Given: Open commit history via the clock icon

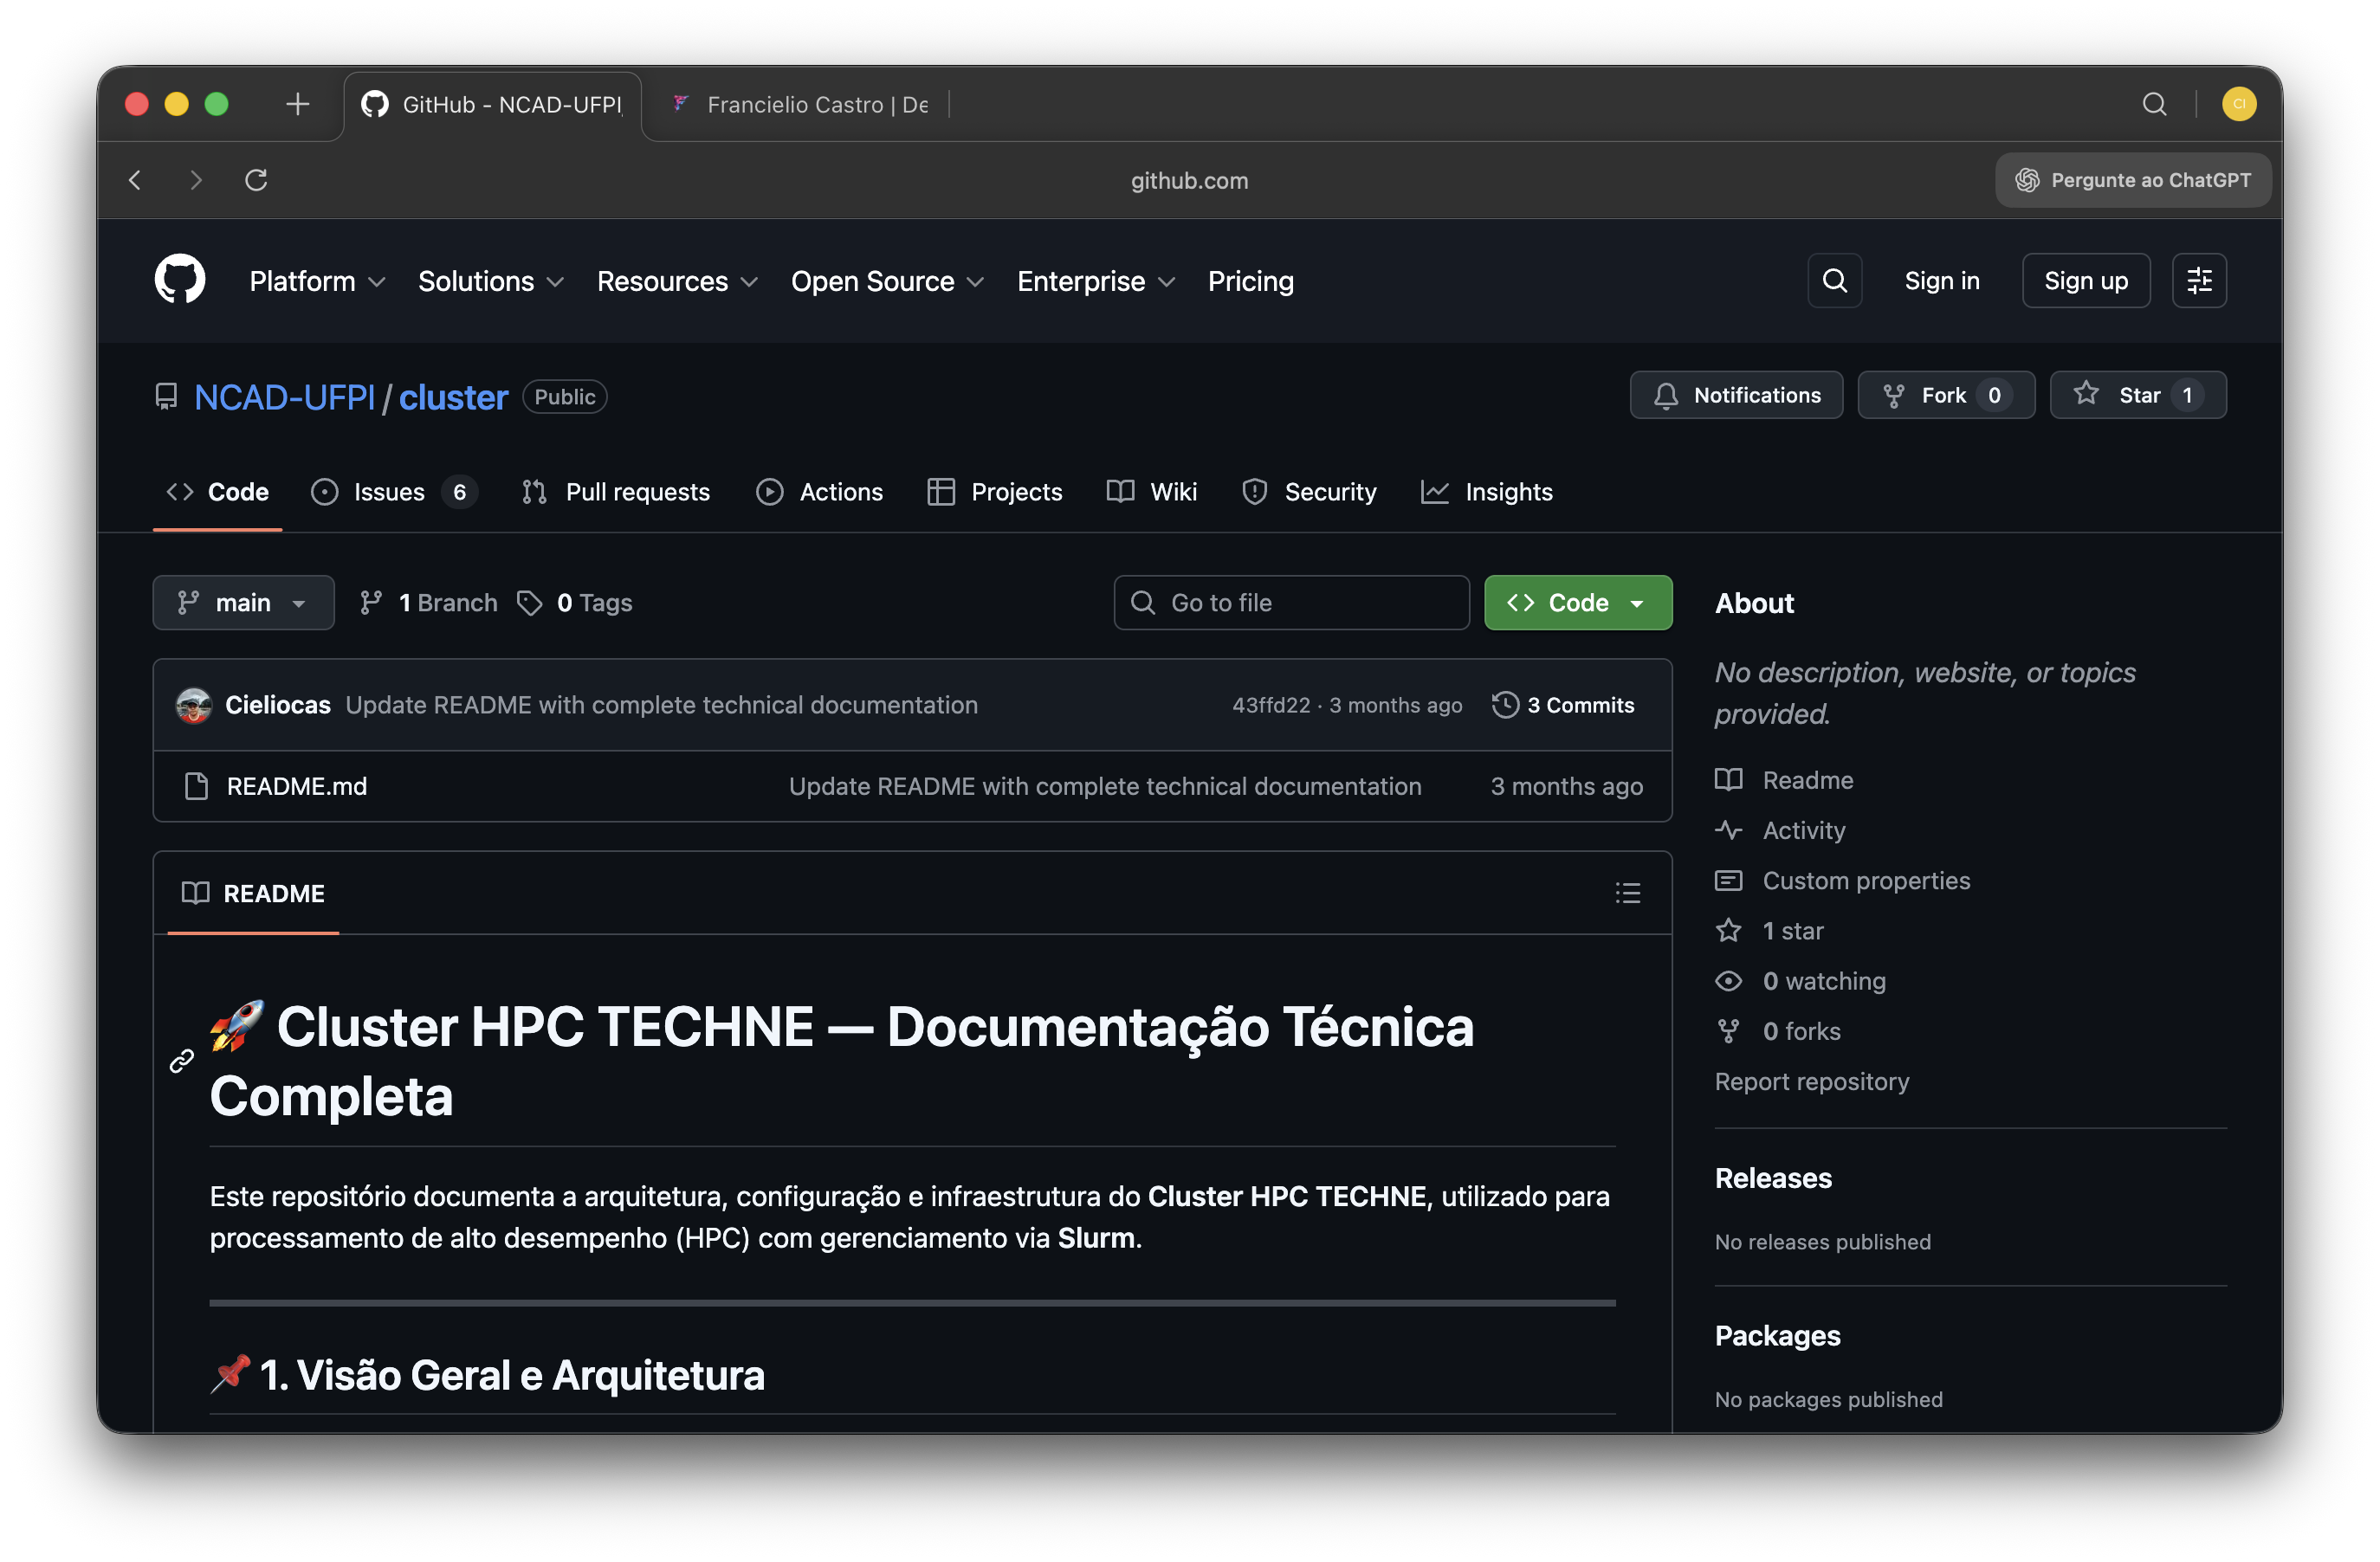Looking at the screenshot, I should pos(1505,705).
